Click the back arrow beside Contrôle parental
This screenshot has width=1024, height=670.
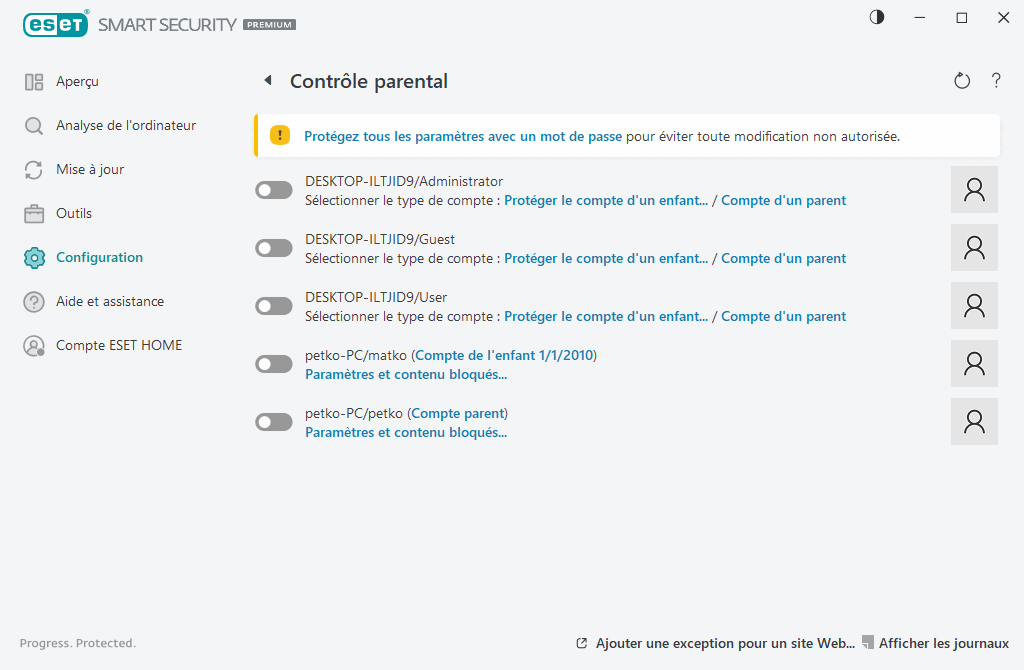click(267, 81)
